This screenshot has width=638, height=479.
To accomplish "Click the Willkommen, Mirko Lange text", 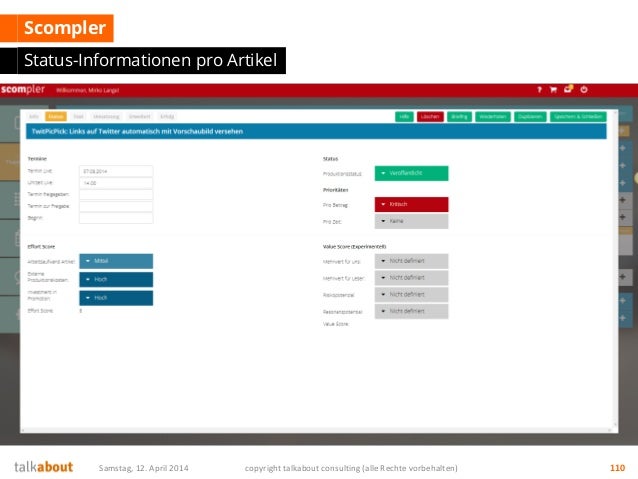I will (87, 90).
